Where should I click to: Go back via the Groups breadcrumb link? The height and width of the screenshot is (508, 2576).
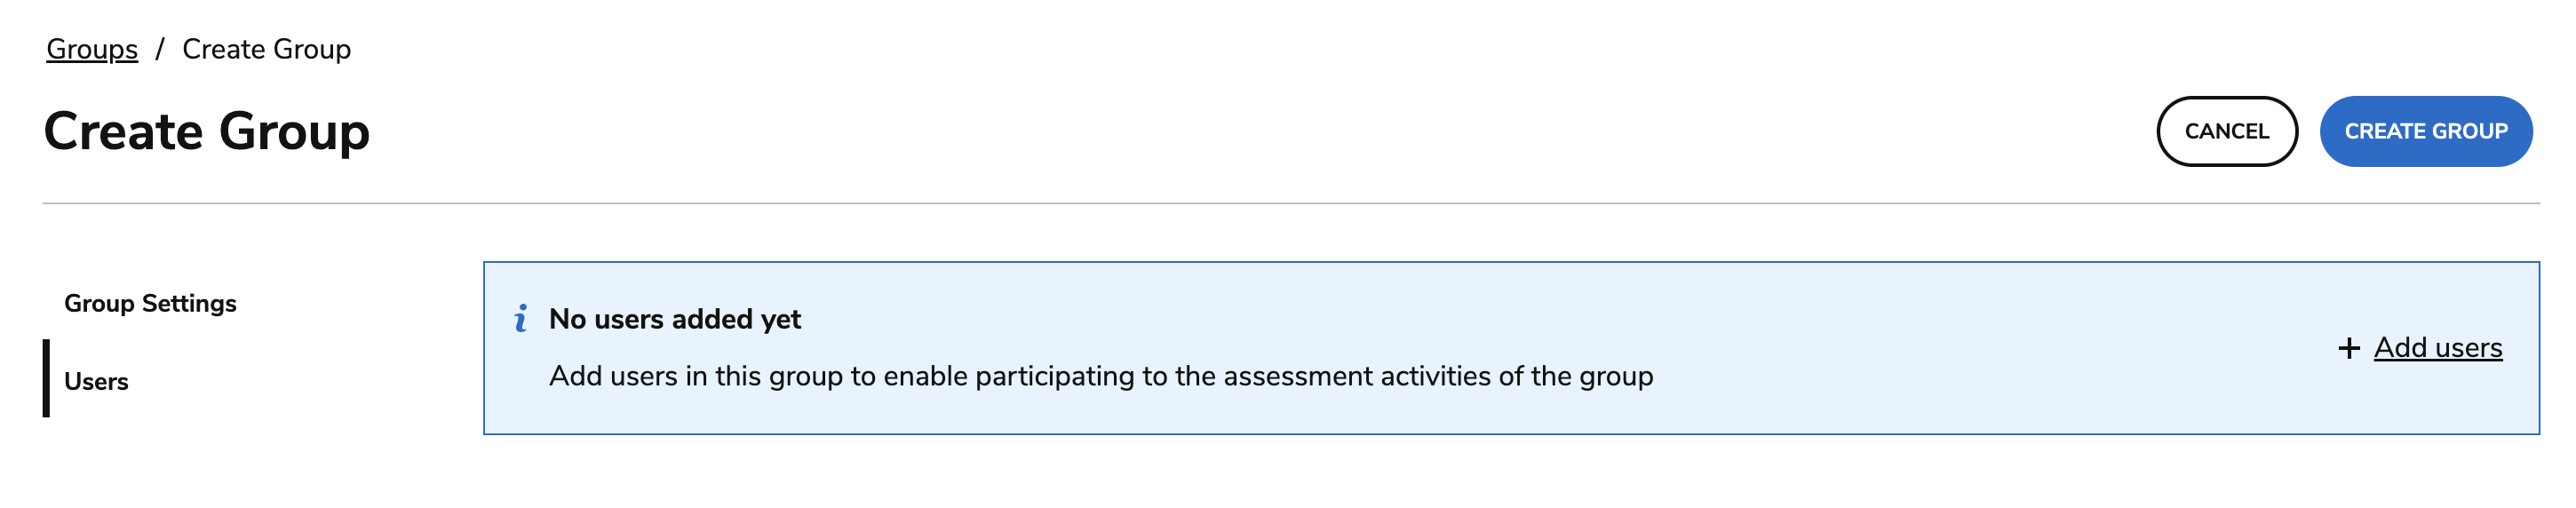(92, 49)
